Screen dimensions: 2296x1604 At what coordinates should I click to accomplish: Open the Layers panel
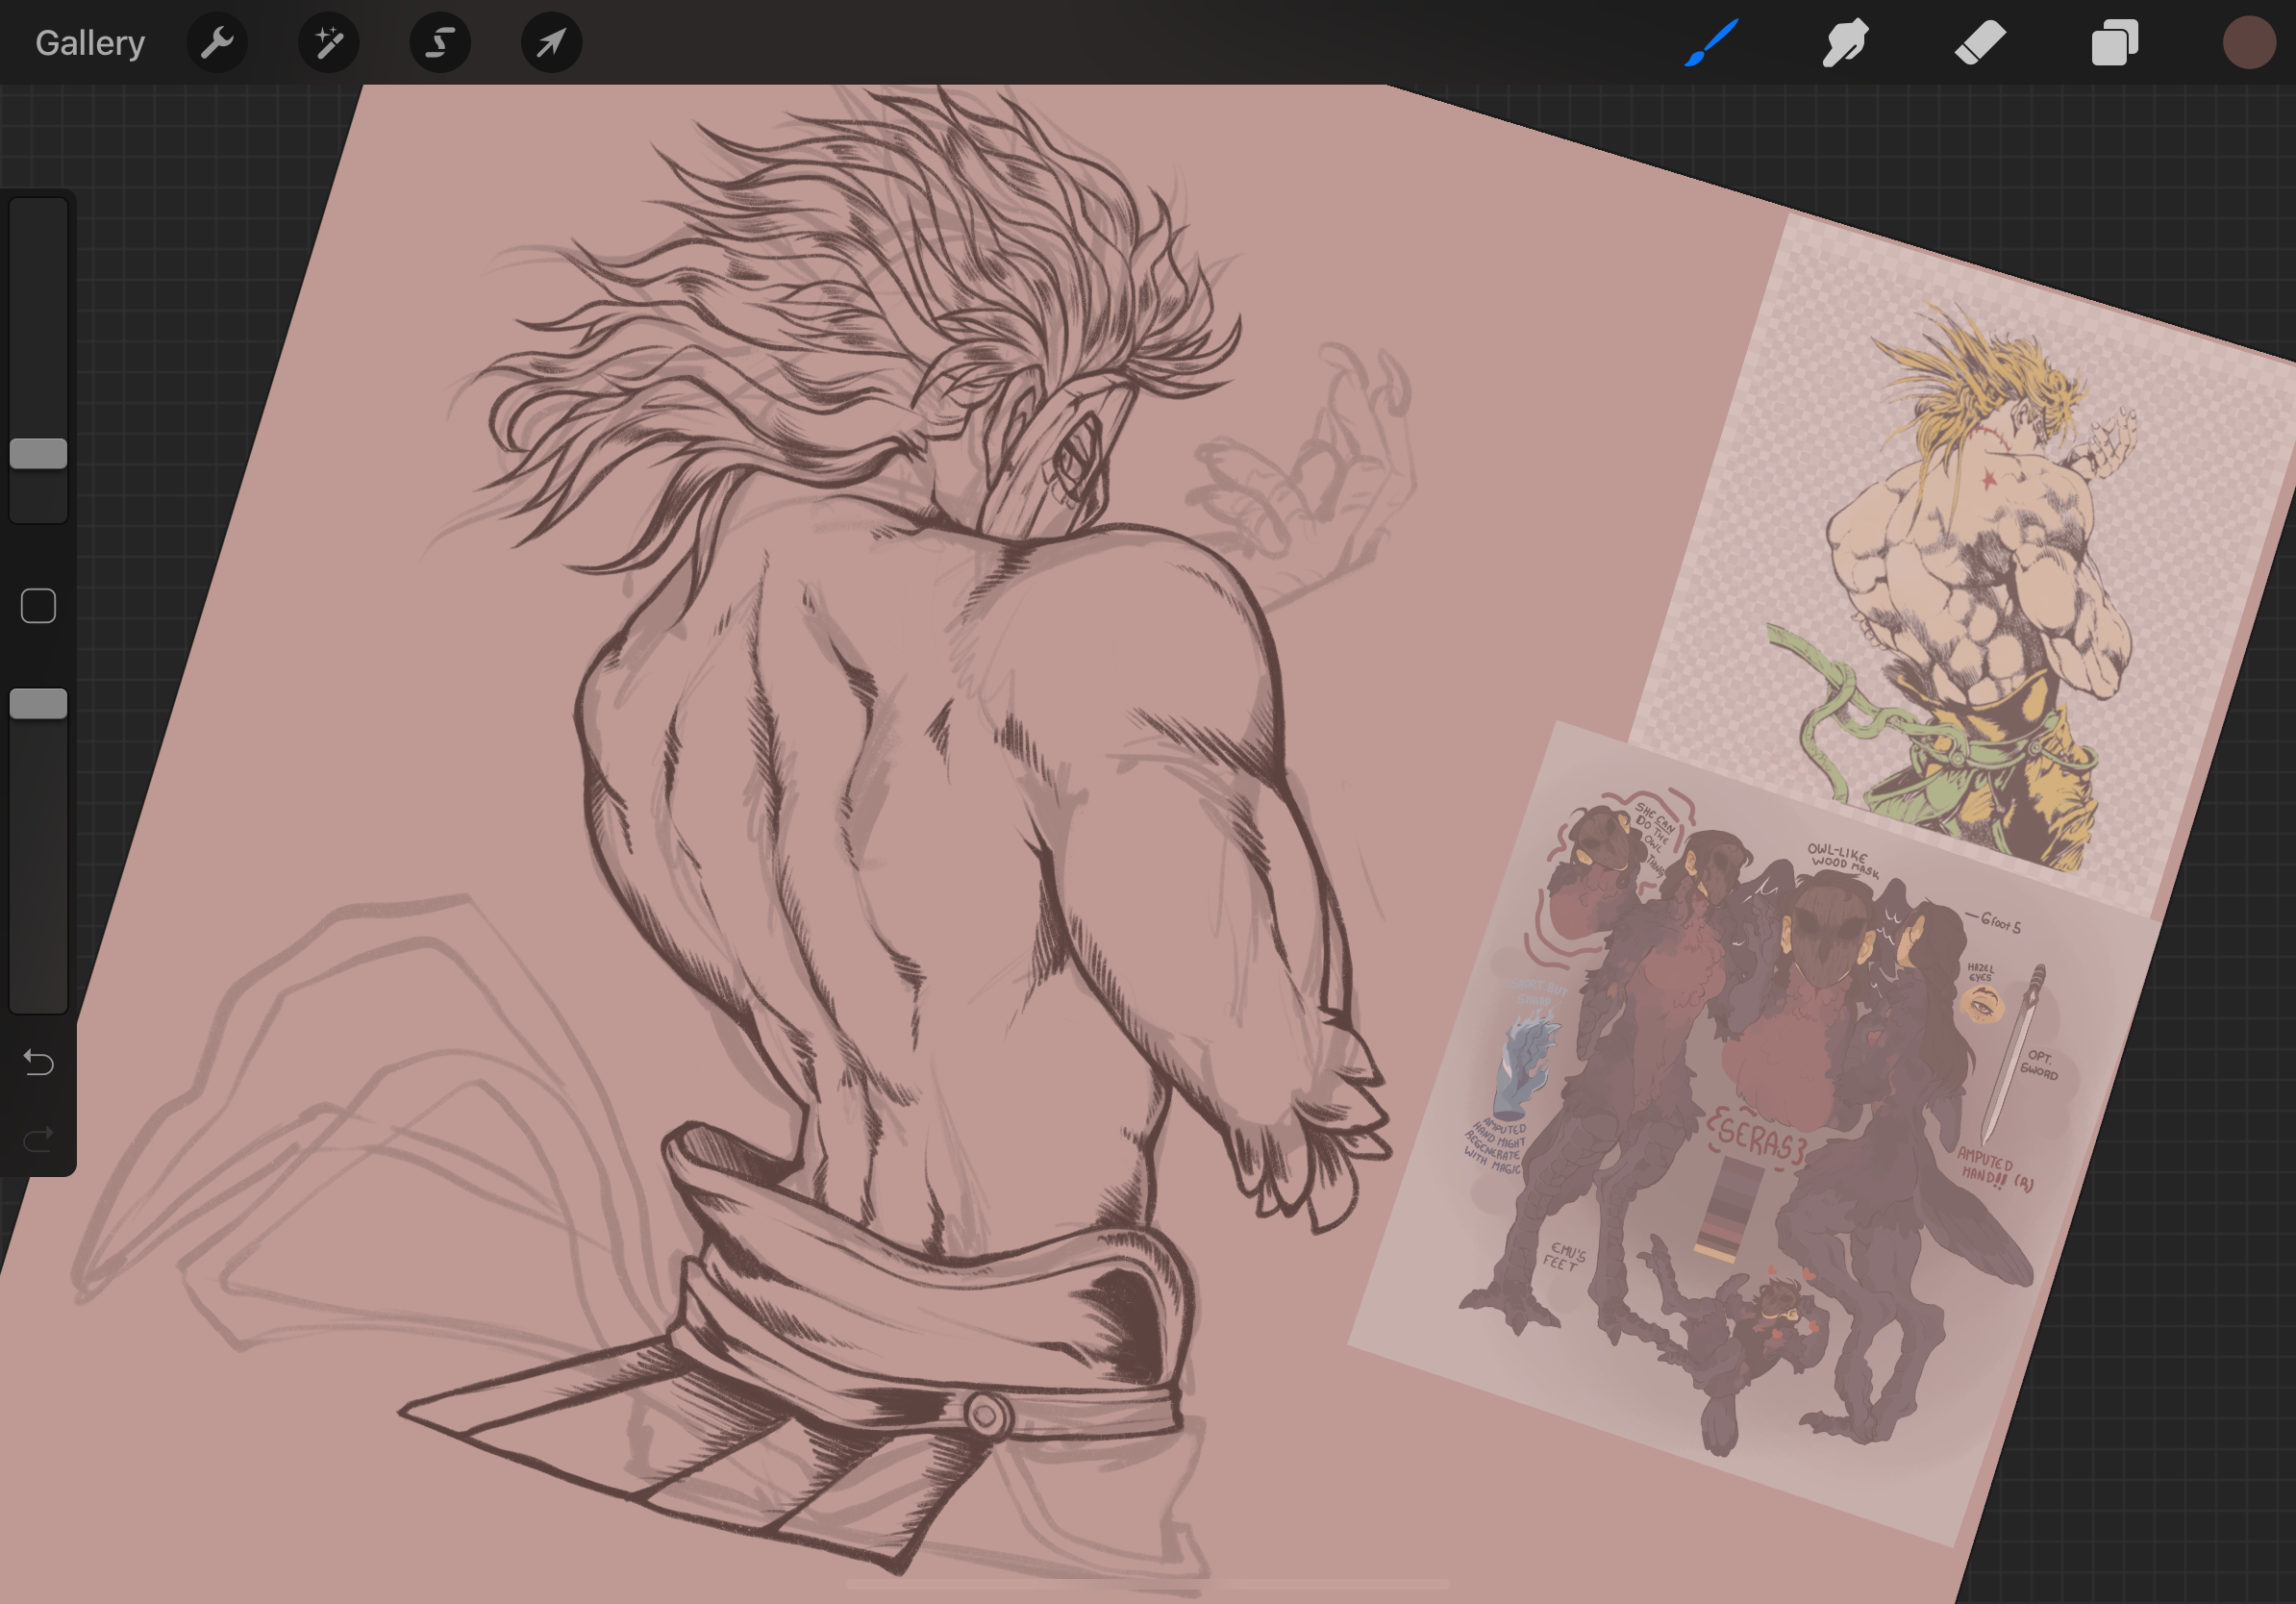click(x=2115, y=43)
